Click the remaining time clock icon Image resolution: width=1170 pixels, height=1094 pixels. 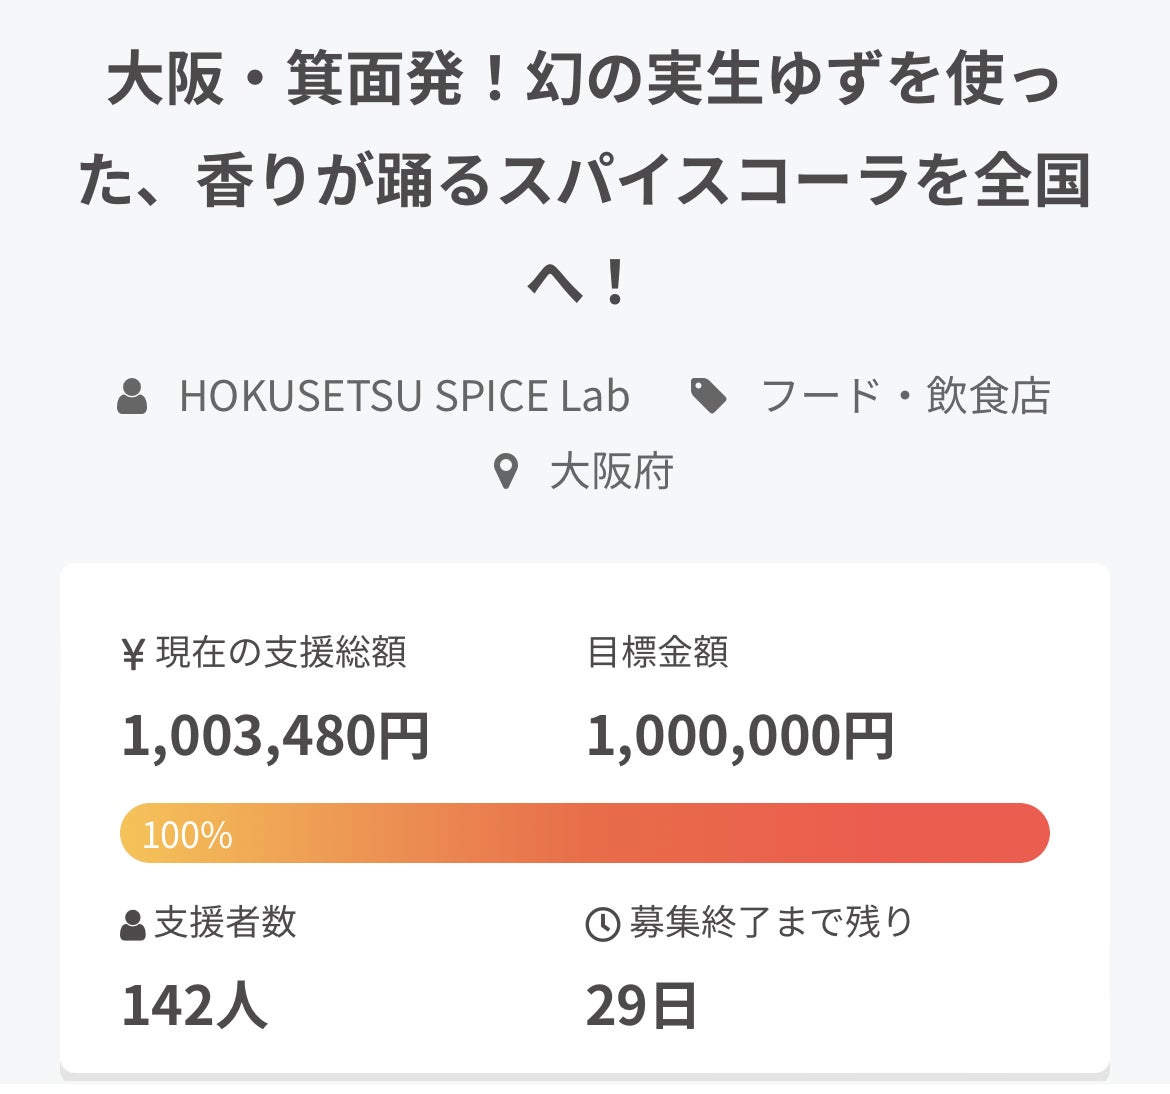[602, 925]
